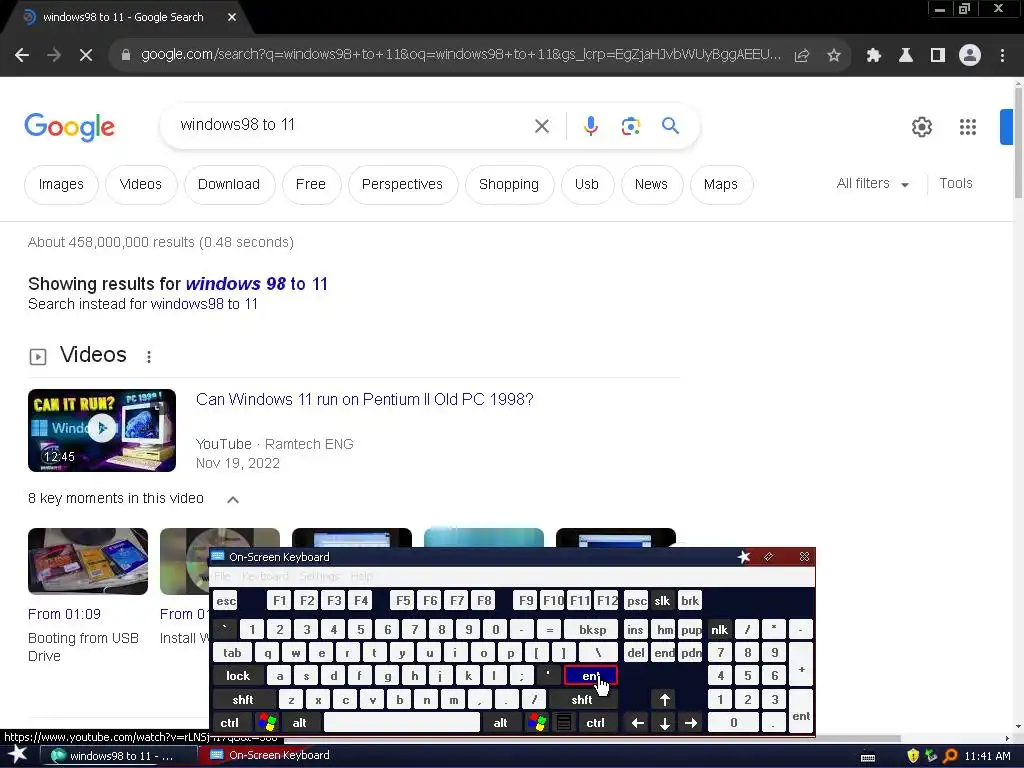The image size is (1024, 768).
Task: Open Chrome three-dot menu
Action: pos(1002,56)
